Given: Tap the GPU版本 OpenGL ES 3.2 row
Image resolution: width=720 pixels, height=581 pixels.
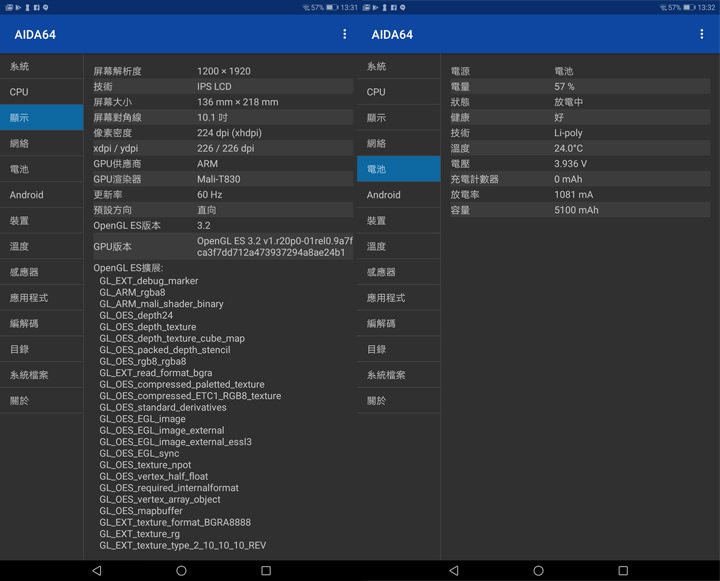Looking at the screenshot, I should (x=222, y=246).
